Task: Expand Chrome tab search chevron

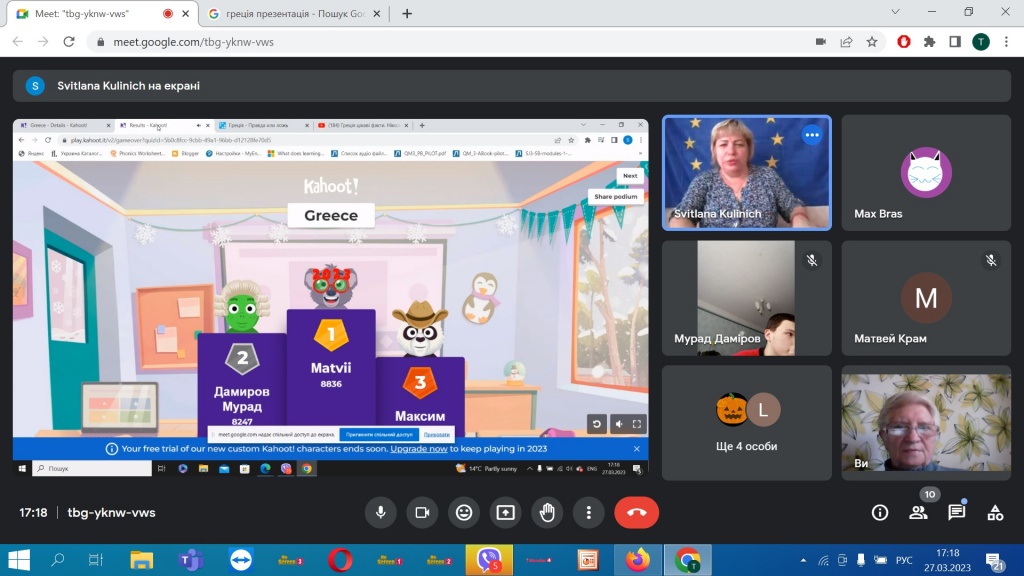Action: 893,13
